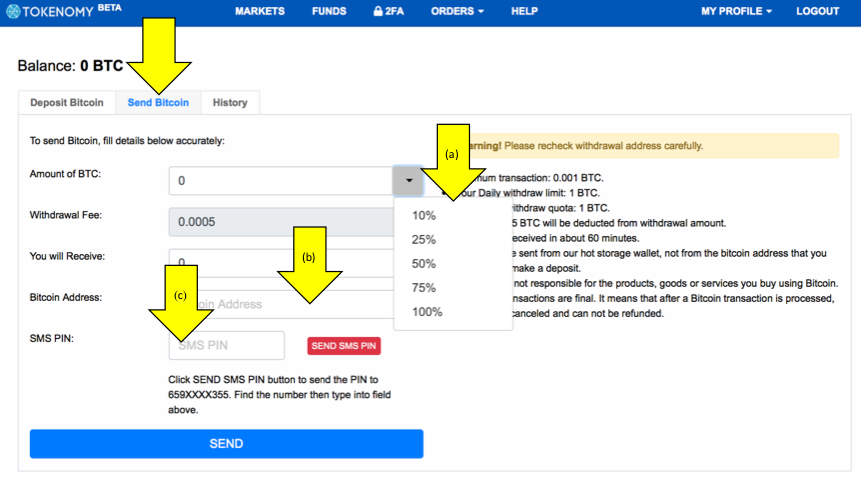Open the MARKETS page
The image size is (861, 480).
coord(260,11)
